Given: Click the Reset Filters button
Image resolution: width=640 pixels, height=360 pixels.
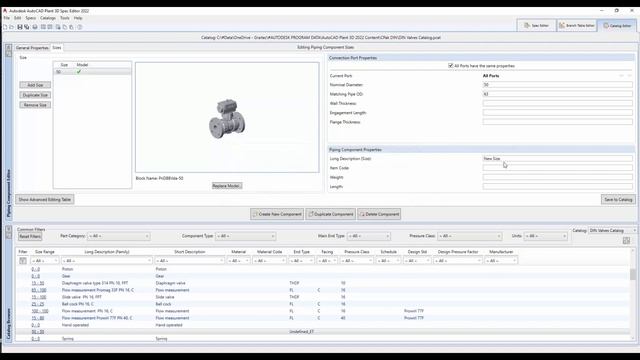Looking at the screenshot, I should [x=30, y=236].
